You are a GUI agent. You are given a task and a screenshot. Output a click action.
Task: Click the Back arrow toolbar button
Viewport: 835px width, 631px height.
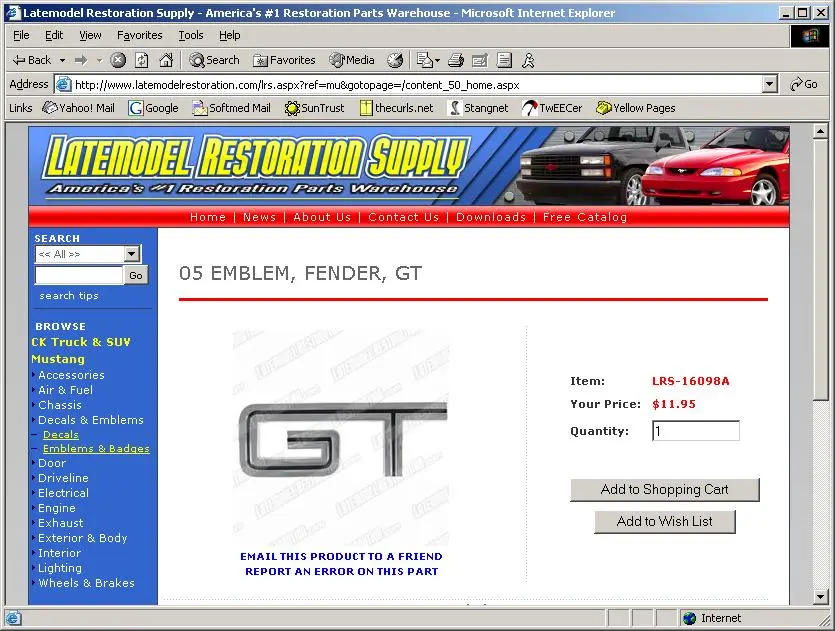(32, 60)
